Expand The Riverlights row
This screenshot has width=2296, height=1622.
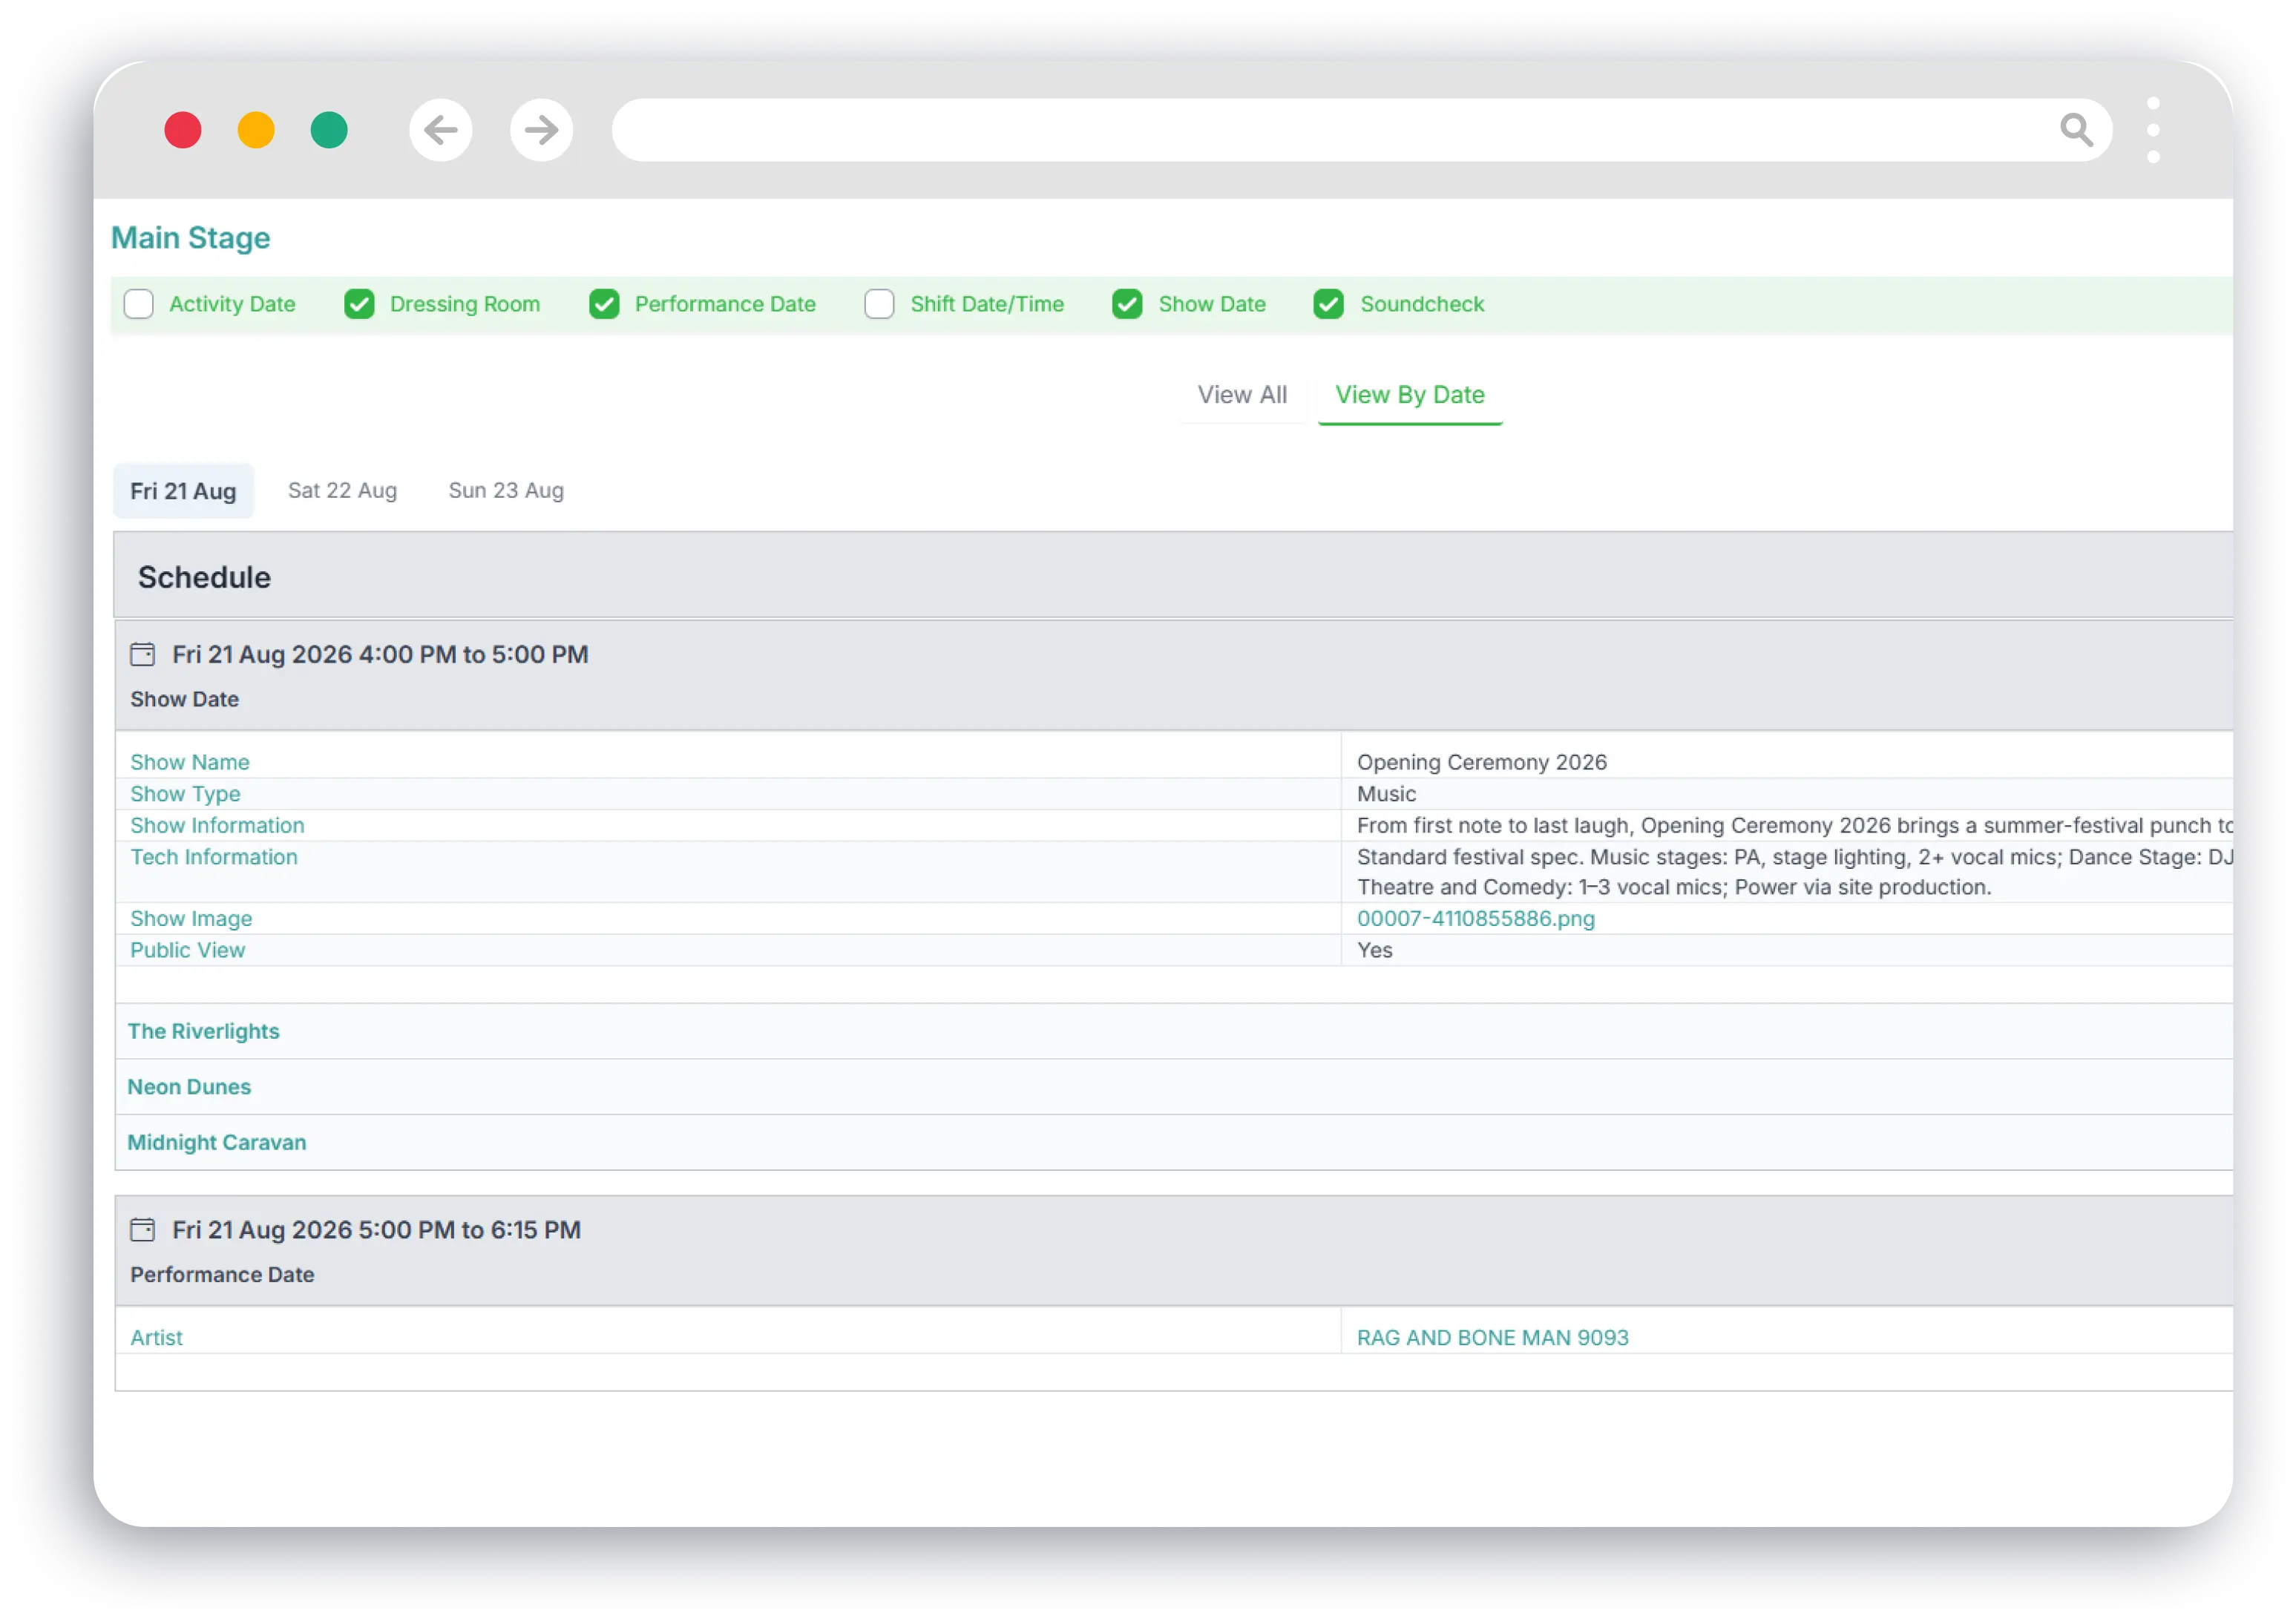pyautogui.click(x=203, y=1031)
